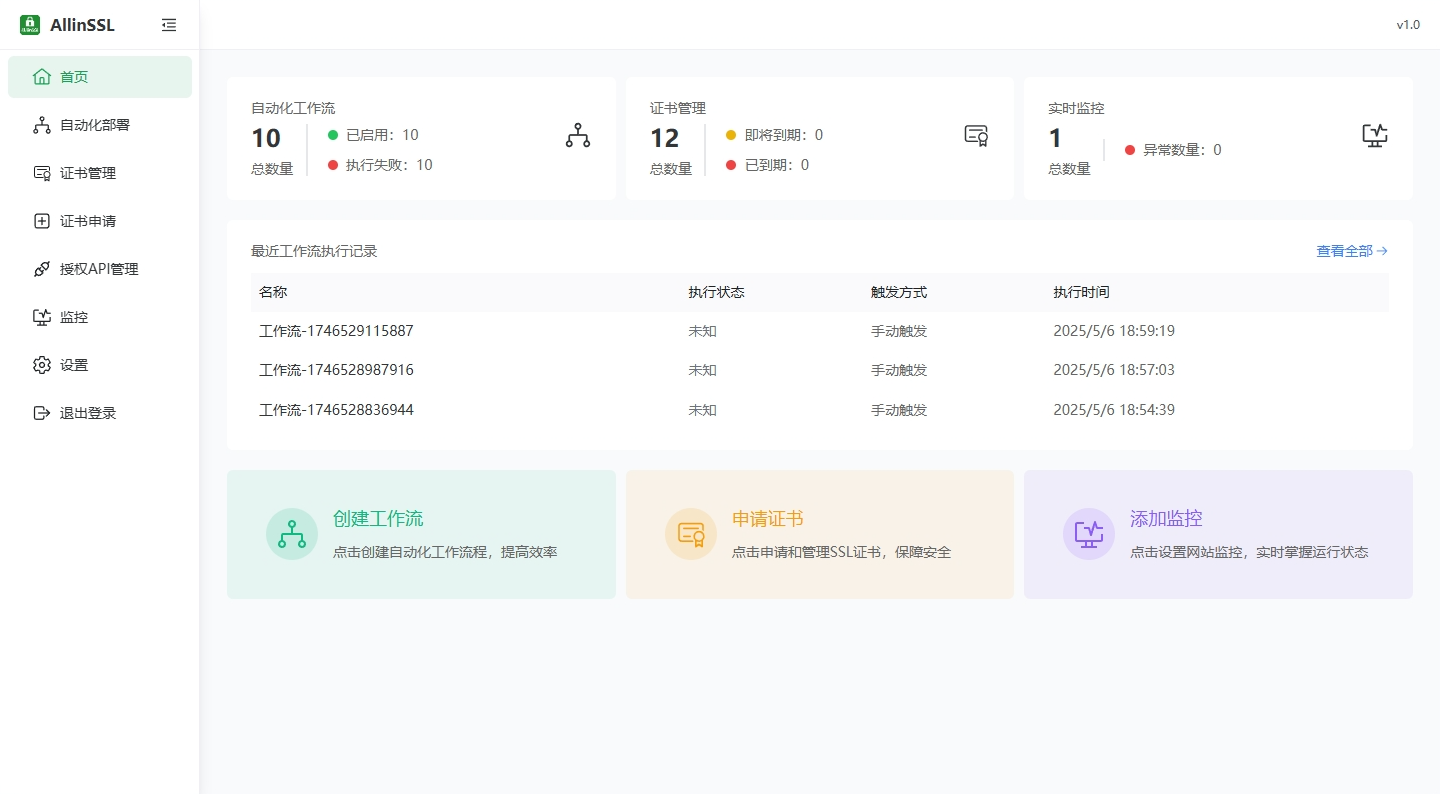
Task: Select 首页 in the sidebar menu
Action: tap(75, 76)
